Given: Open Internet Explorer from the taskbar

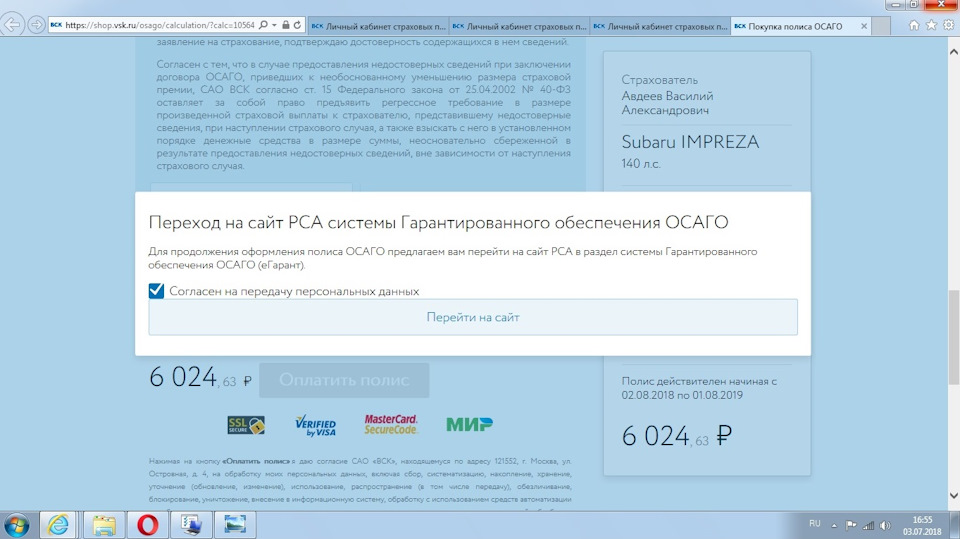Looking at the screenshot, I should (58, 525).
